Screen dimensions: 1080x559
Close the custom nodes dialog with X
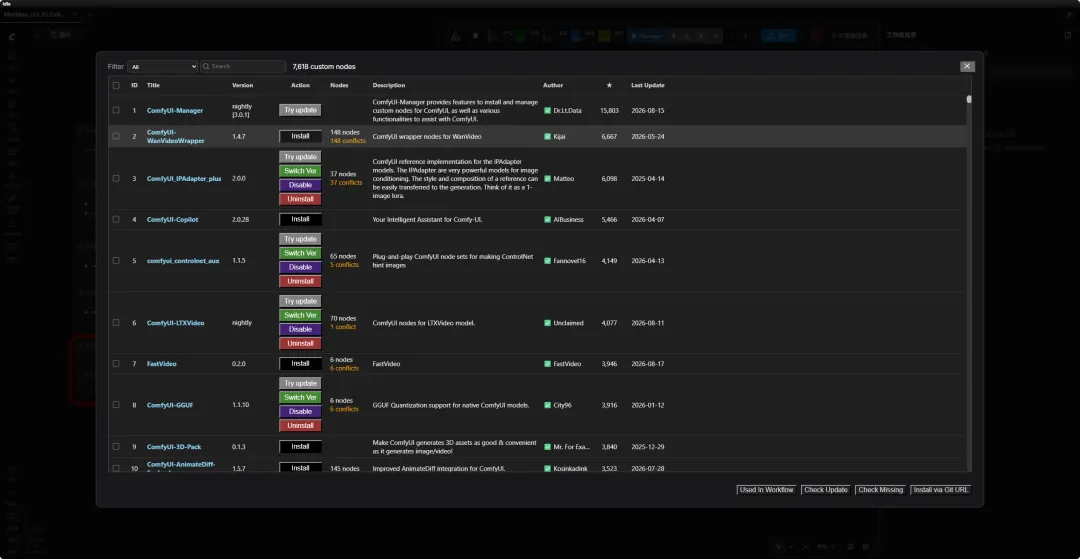pos(968,66)
